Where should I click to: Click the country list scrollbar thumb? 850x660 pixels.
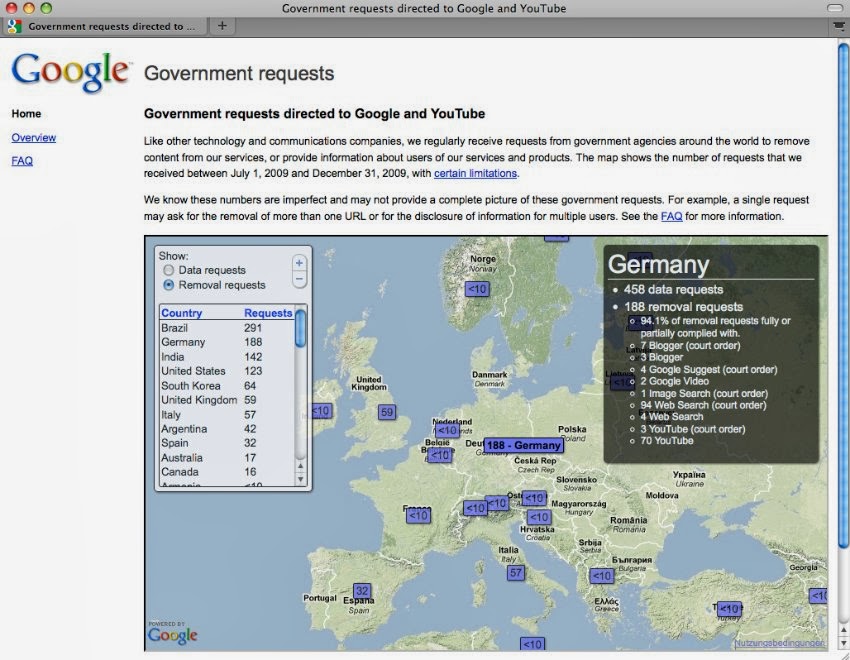[x=300, y=328]
